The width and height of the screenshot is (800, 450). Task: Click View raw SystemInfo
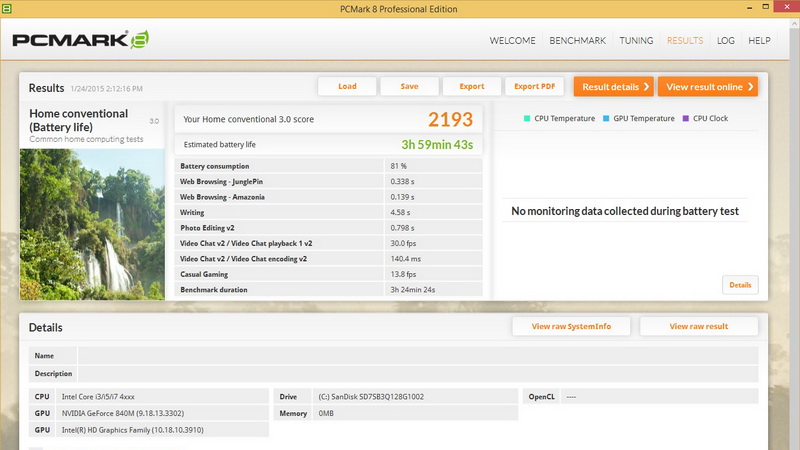[x=571, y=326]
